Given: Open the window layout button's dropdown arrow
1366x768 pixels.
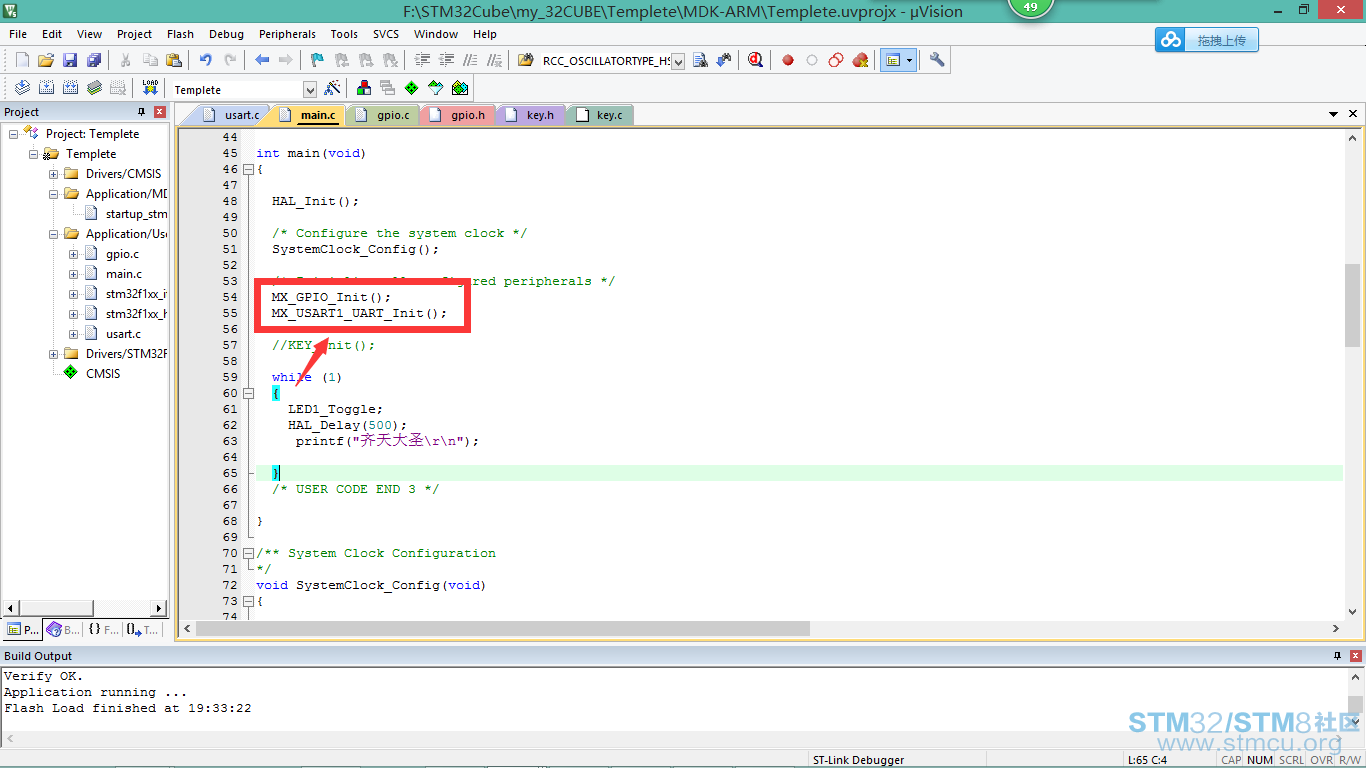Looking at the screenshot, I should (x=910, y=60).
